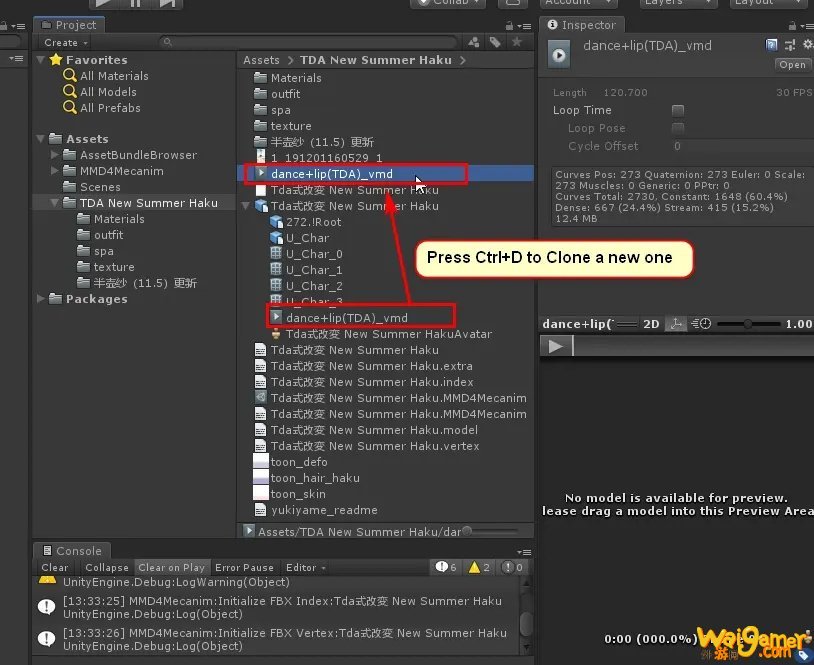
Task: Open the Search by Label filter
Action: tap(495, 42)
